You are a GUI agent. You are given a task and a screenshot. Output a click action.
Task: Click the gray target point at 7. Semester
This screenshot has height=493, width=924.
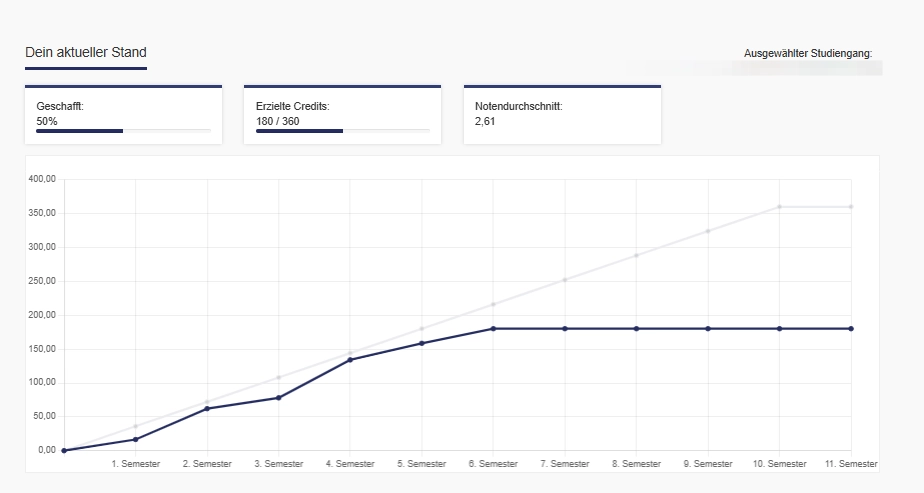point(565,280)
